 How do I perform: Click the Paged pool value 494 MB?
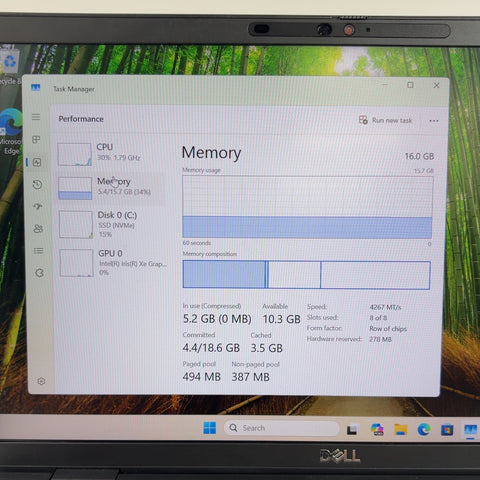[201, 377]
